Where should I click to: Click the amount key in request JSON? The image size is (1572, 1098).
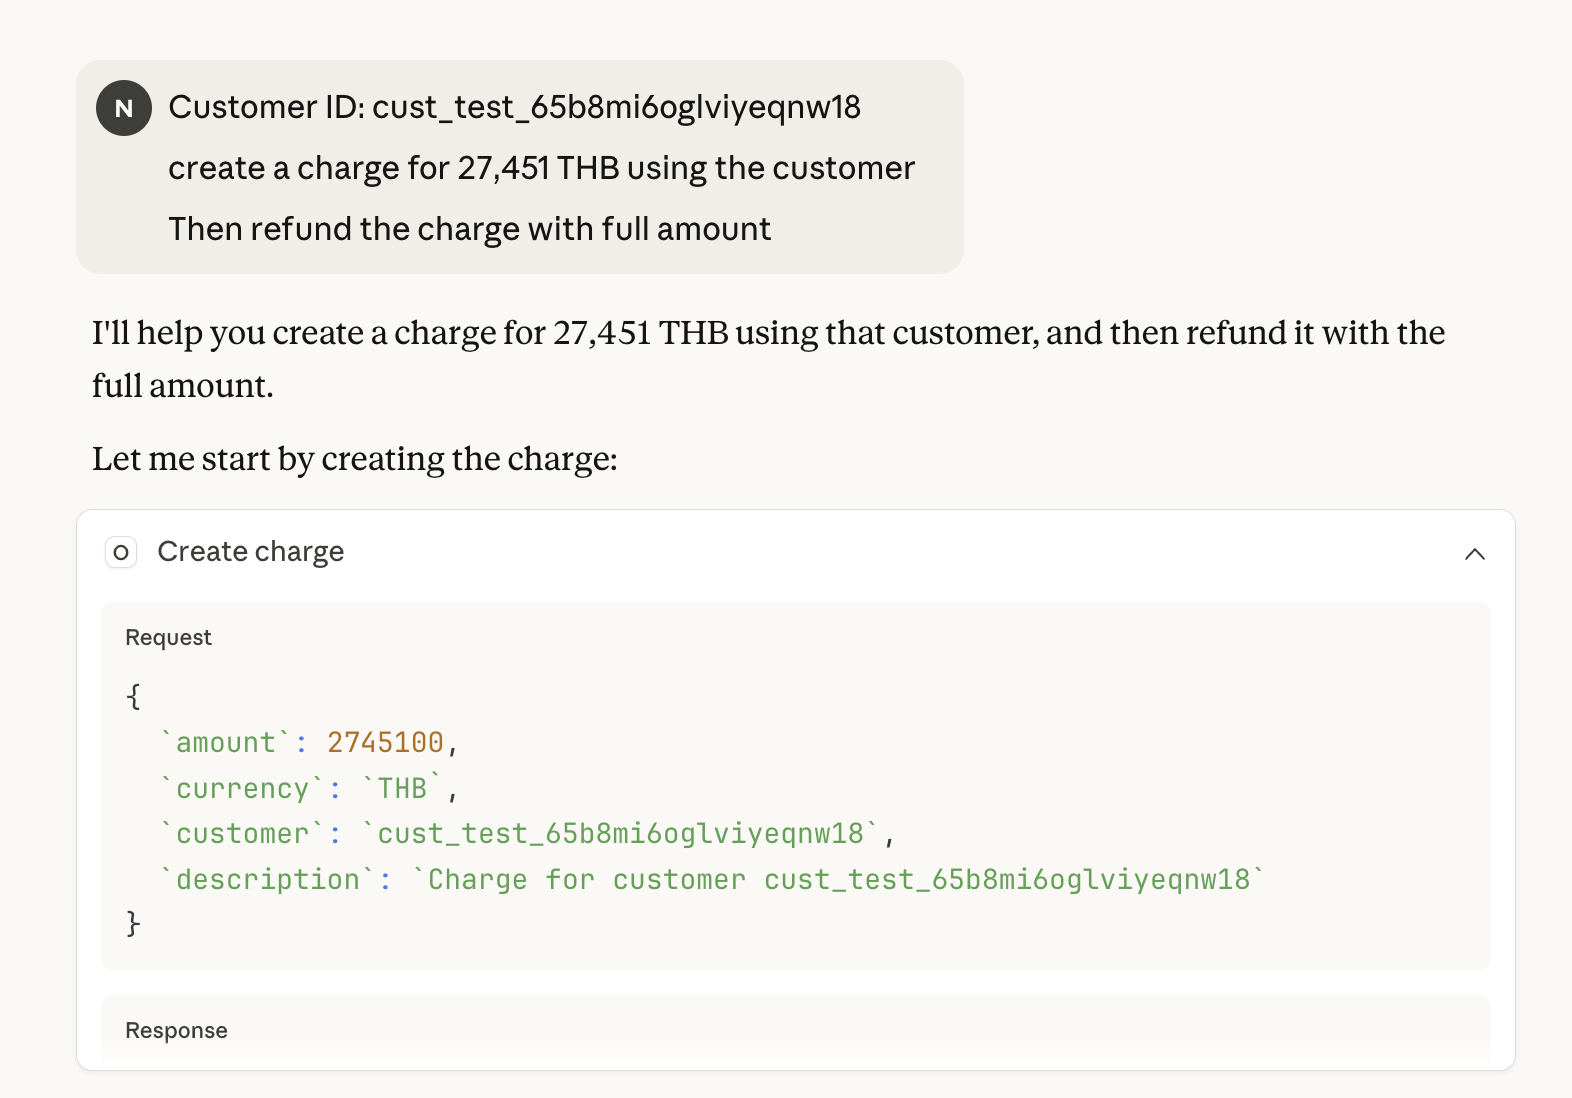click(x=225, y=743)
